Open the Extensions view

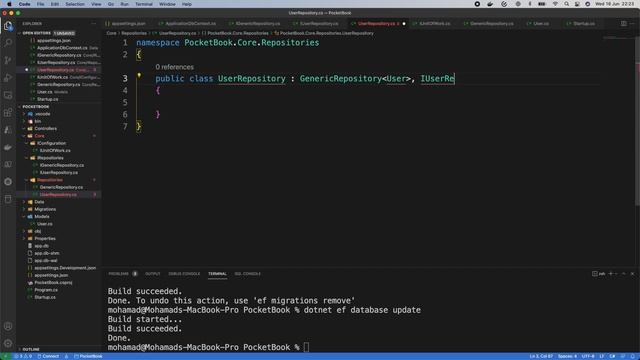coord(8,113)
